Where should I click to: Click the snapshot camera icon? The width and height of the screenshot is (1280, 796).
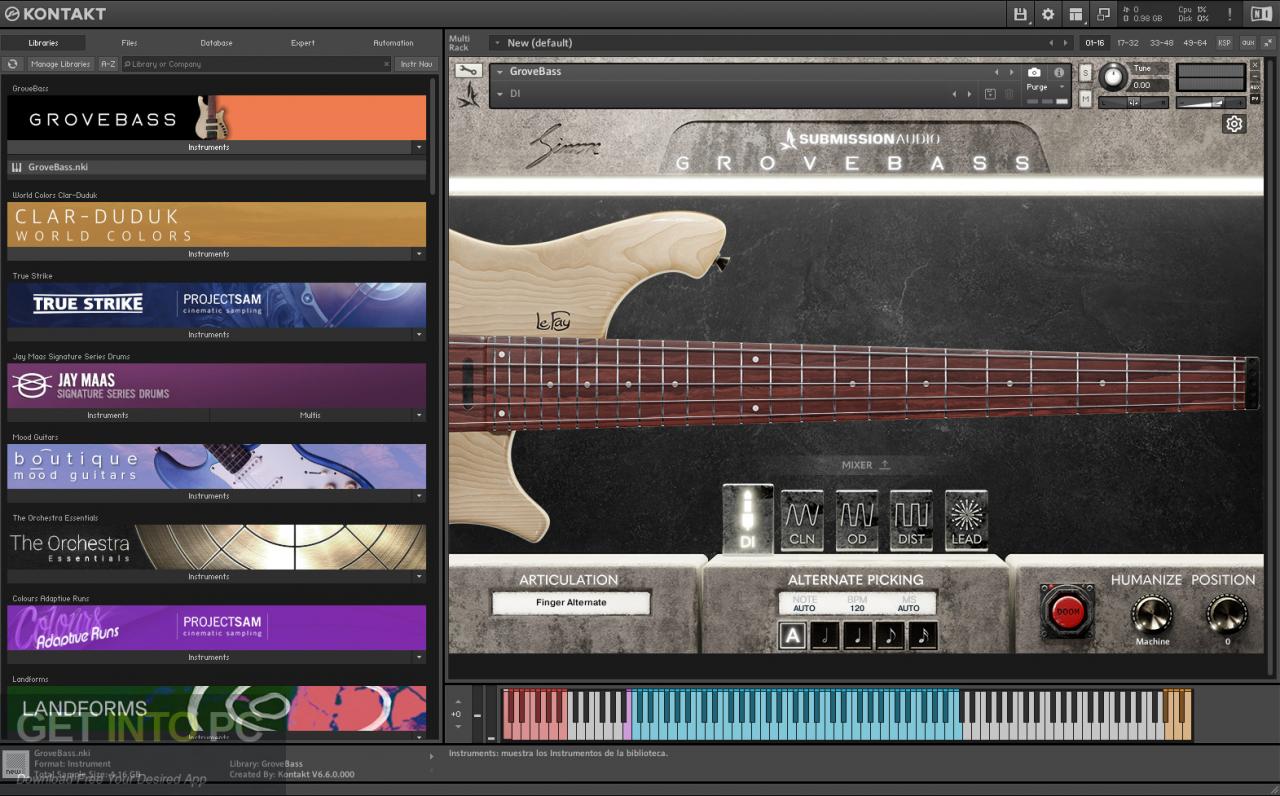coord(1034,72)
